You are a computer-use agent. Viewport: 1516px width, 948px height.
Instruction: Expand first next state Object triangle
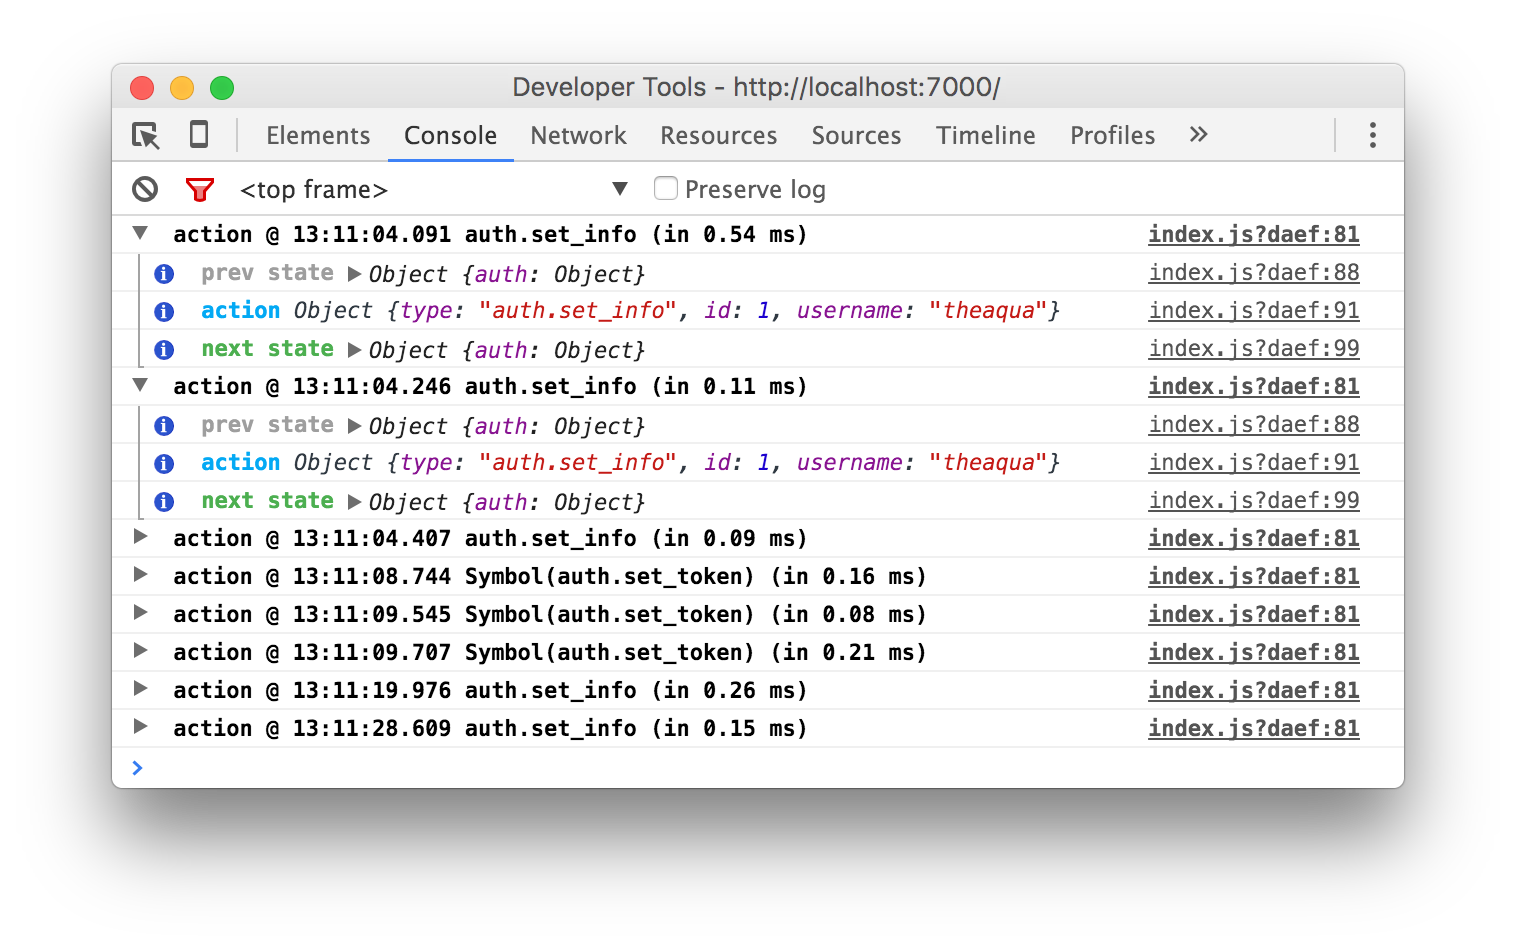tap(354, 349)
